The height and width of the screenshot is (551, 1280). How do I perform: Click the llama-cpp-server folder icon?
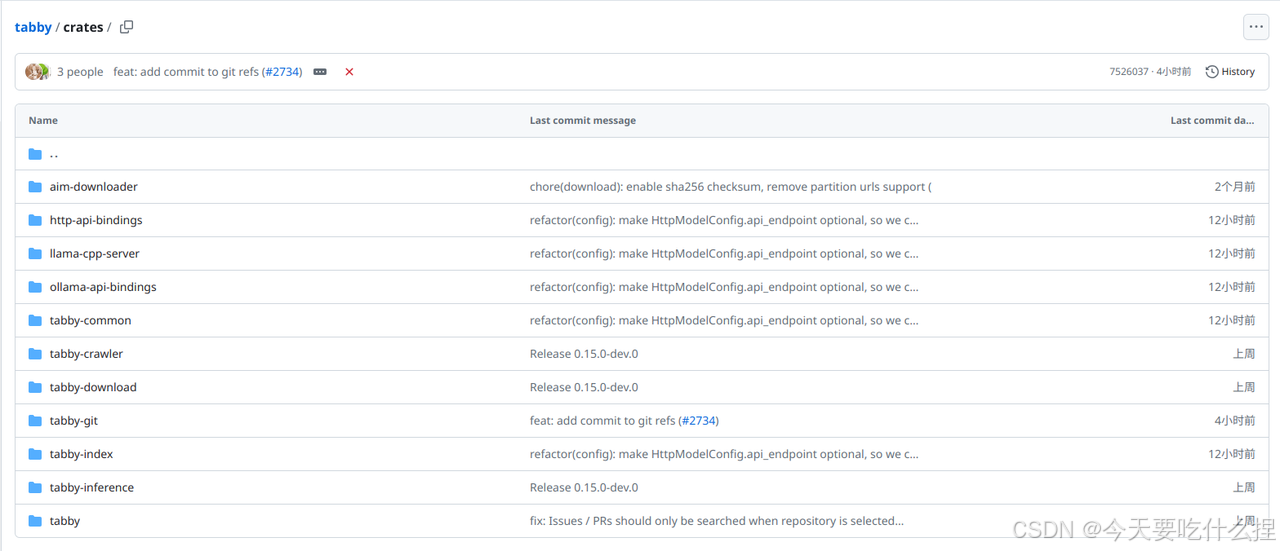[x=35, y=254]
